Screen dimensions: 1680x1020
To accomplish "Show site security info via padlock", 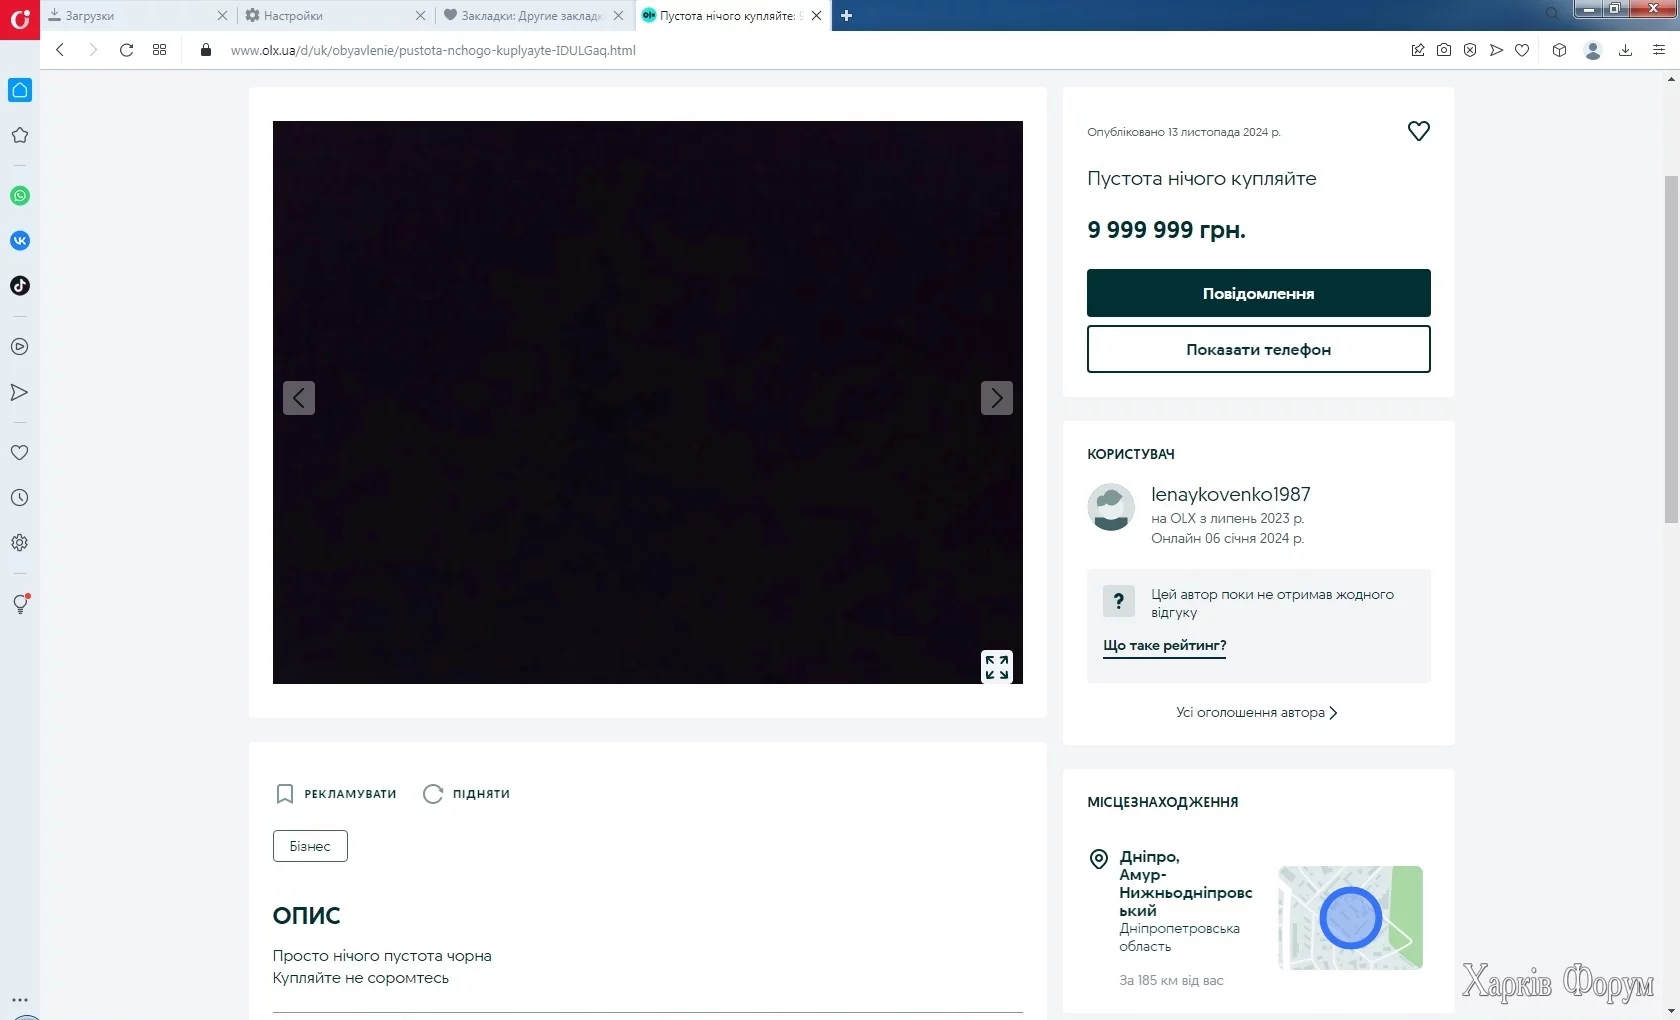I will tap(206, 50).
